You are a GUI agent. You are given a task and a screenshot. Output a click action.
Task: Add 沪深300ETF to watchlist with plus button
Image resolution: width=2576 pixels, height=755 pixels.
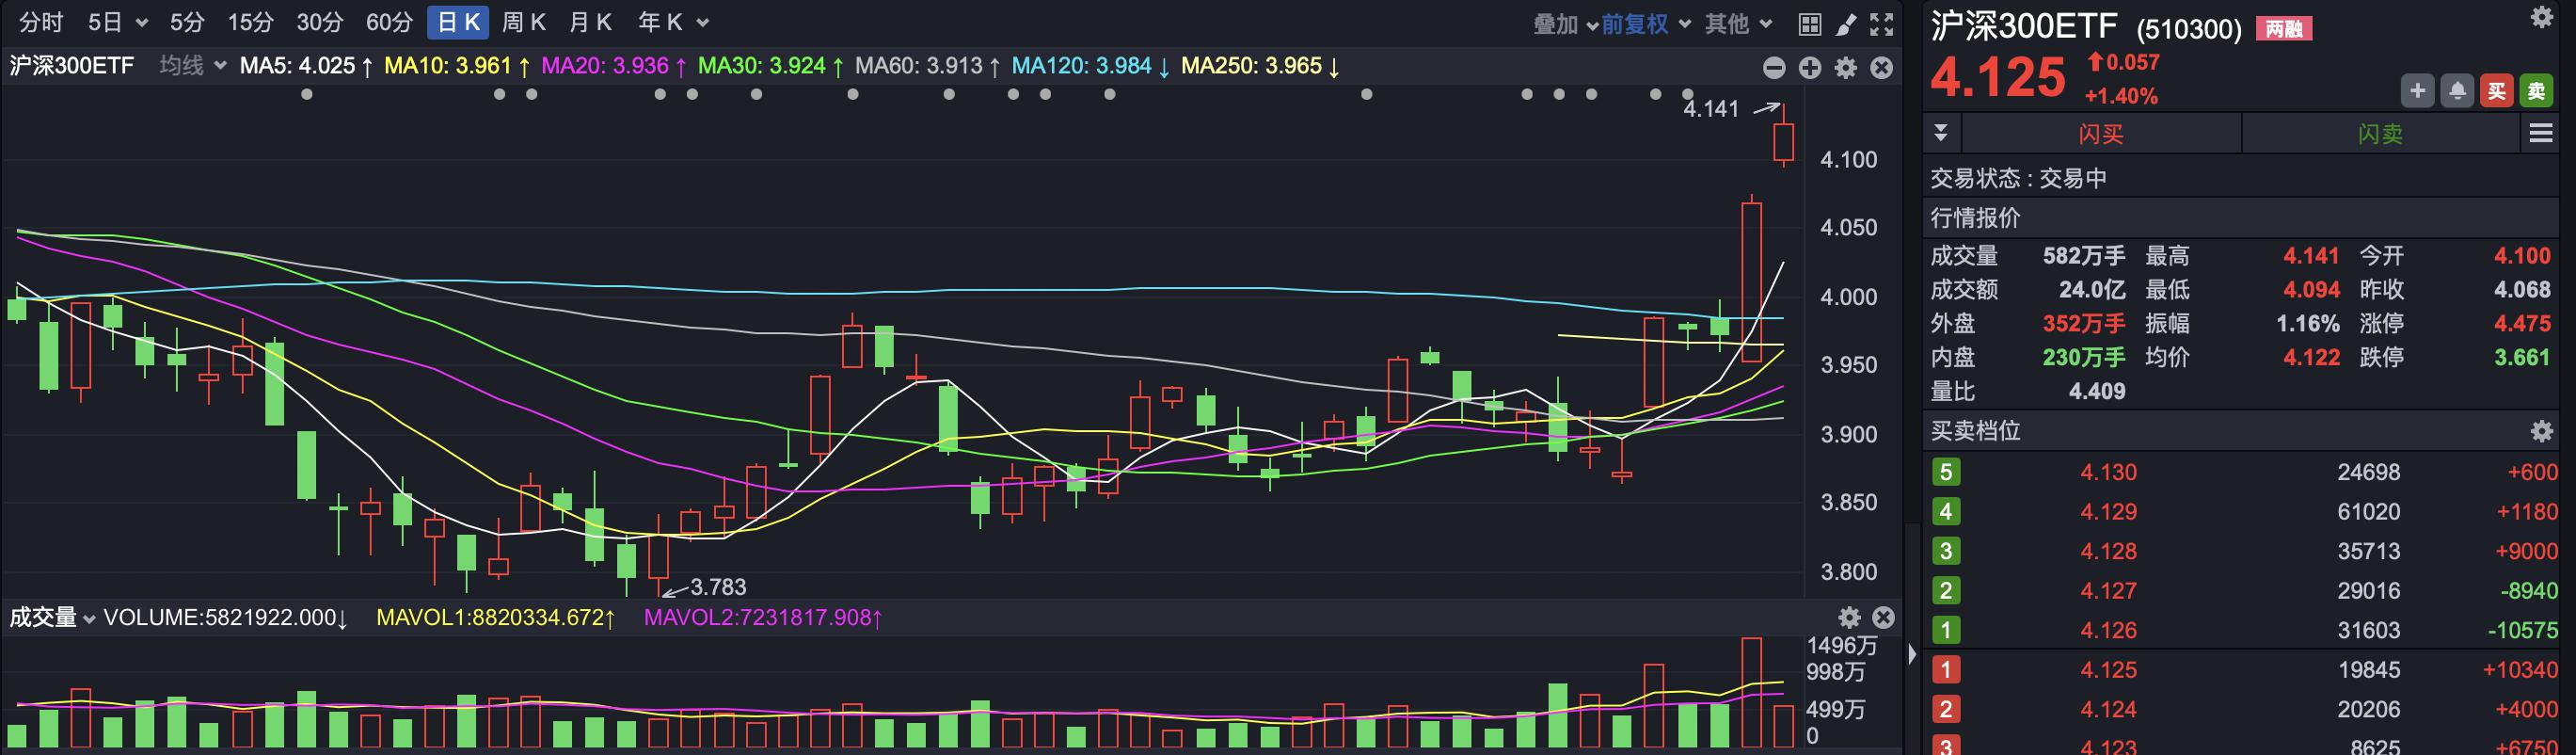pos(2417,91)
